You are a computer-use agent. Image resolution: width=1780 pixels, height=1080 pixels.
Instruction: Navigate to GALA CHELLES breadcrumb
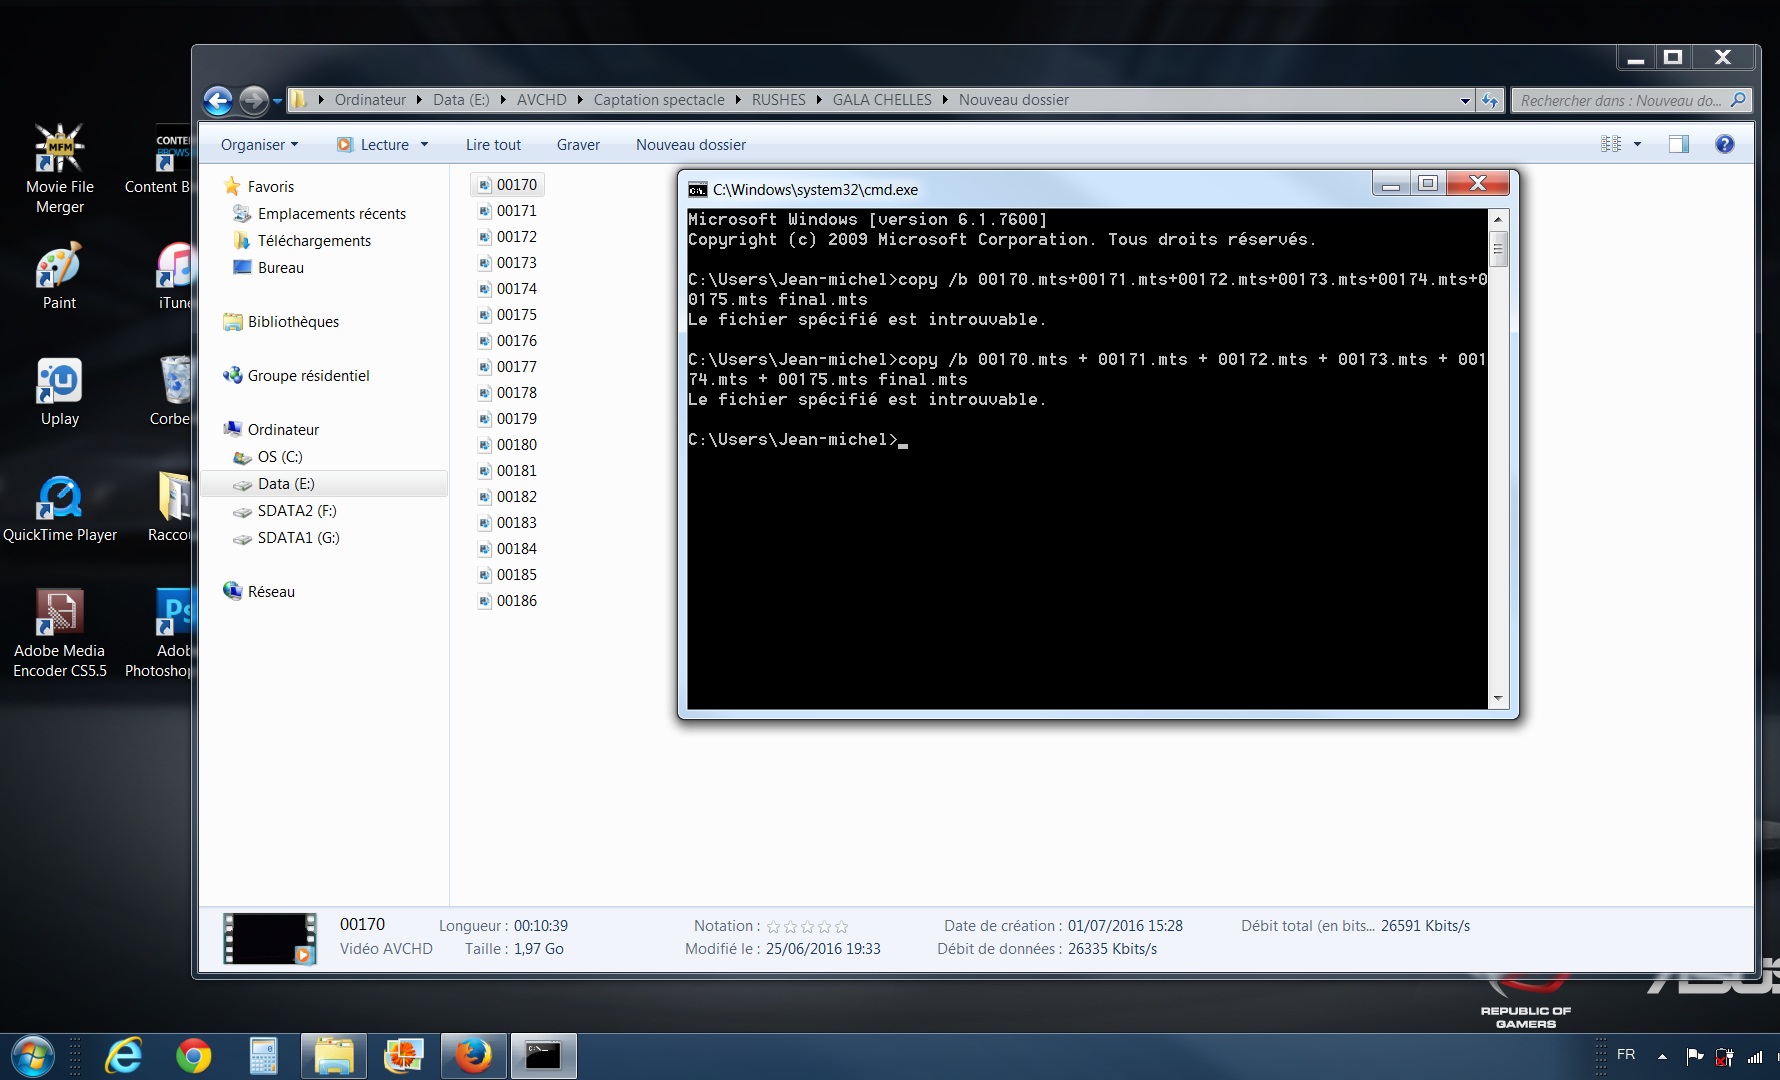(x=882, y=100)
